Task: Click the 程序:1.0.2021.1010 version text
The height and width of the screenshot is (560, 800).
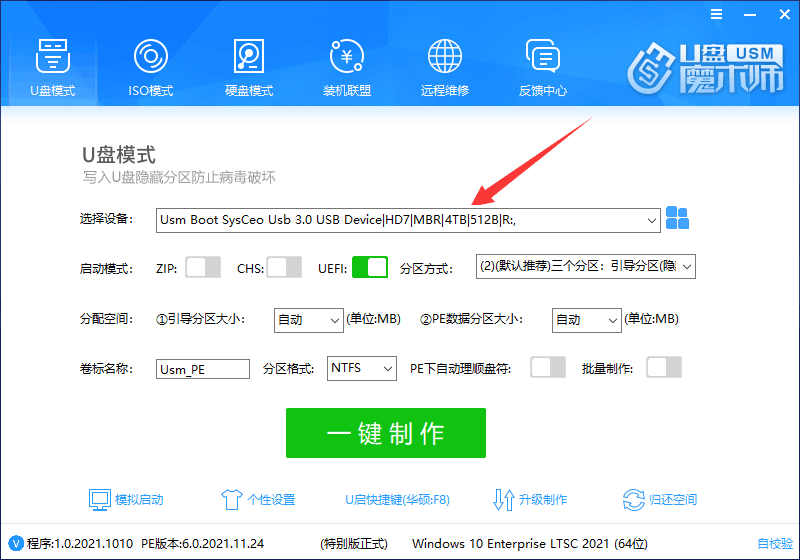Action: 80,544
